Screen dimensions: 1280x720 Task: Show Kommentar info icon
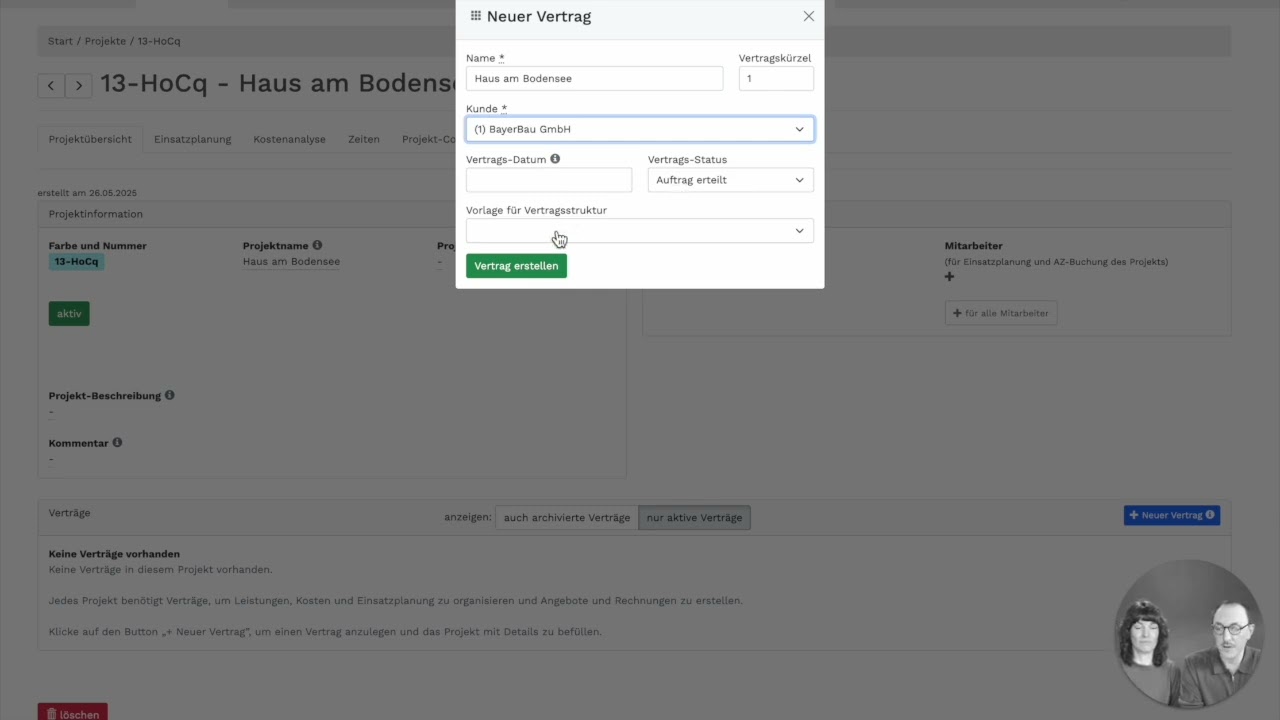click(117, 442)
